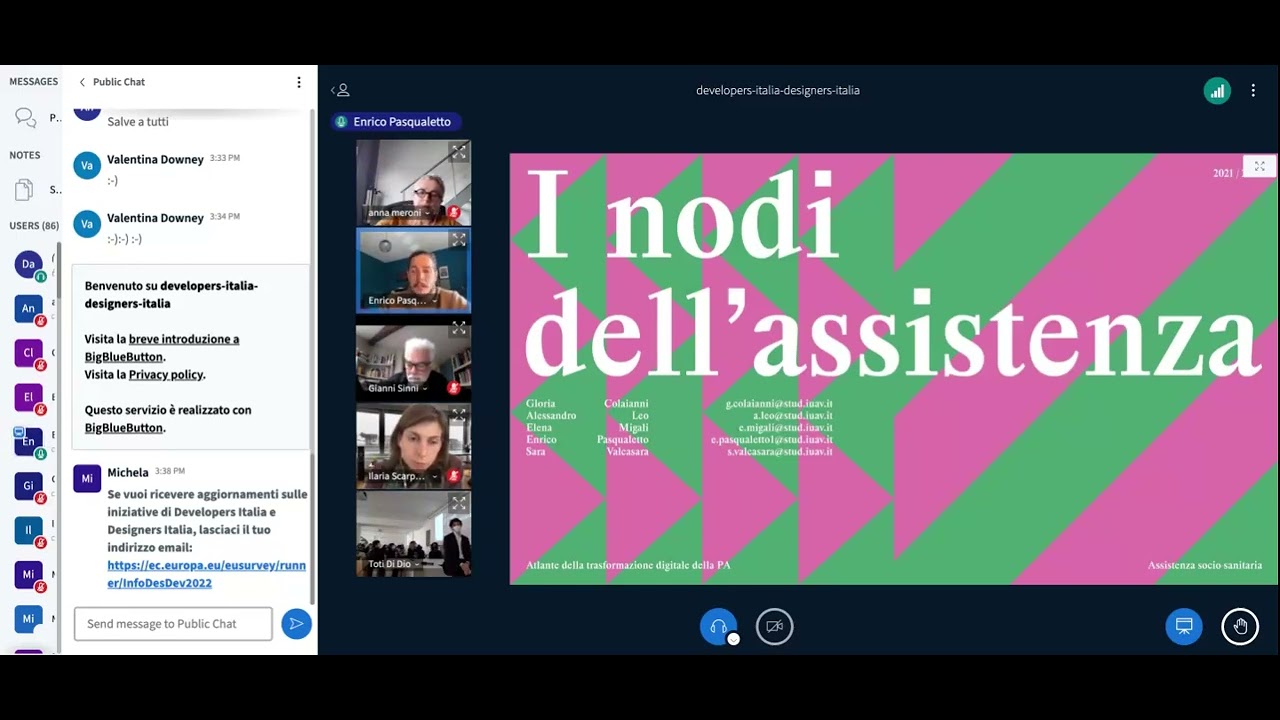The width and height of the screenshot is (1280, 720).
Task: Toggle the user list panel icon
Action: 340,90
